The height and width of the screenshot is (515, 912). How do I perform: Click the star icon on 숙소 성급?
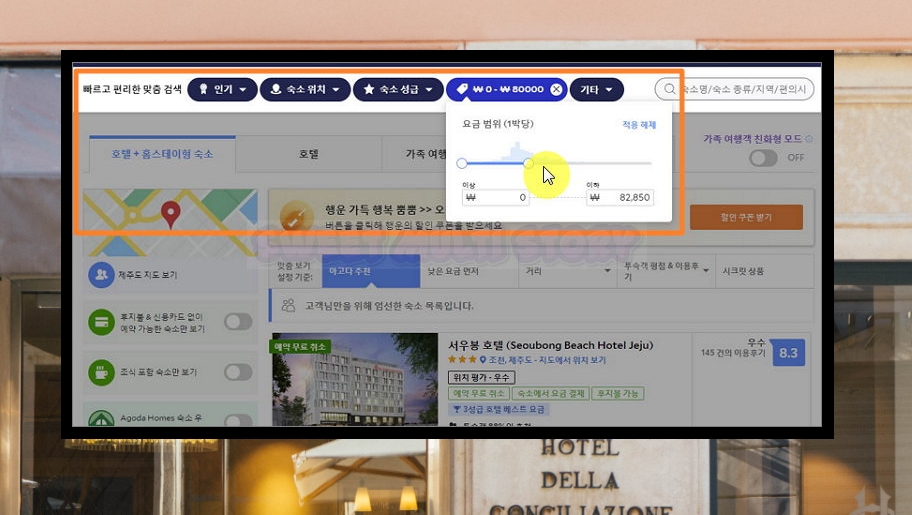tap(369, 89)
